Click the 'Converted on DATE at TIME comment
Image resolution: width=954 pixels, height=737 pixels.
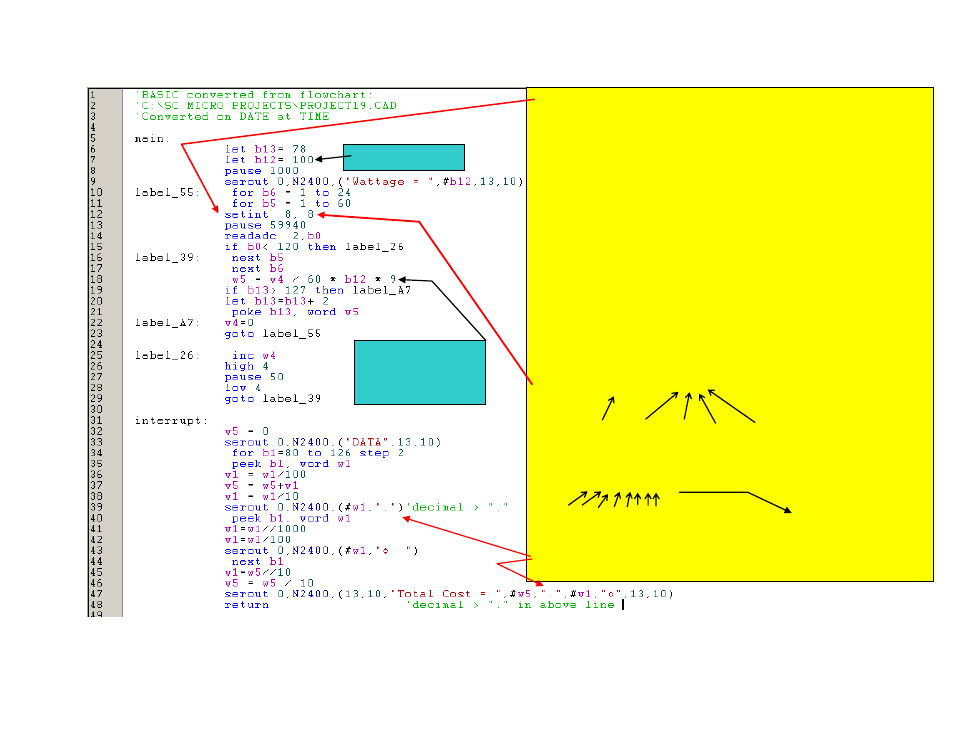pos(233,117)
